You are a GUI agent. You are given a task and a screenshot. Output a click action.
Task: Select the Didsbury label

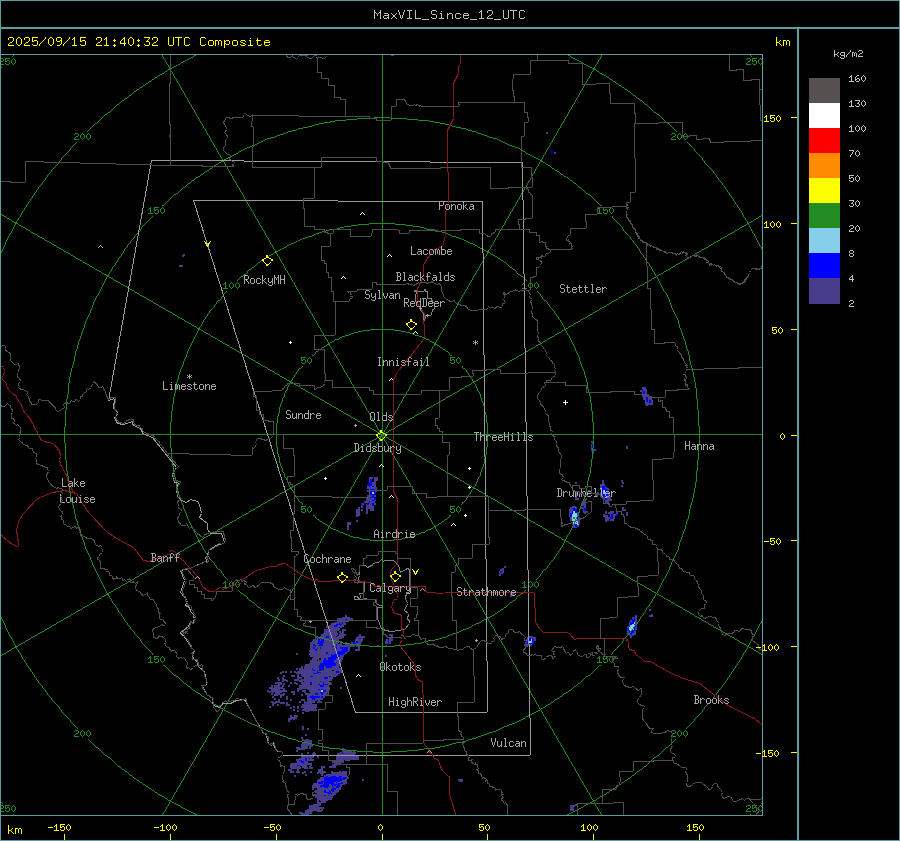point(377,448)
